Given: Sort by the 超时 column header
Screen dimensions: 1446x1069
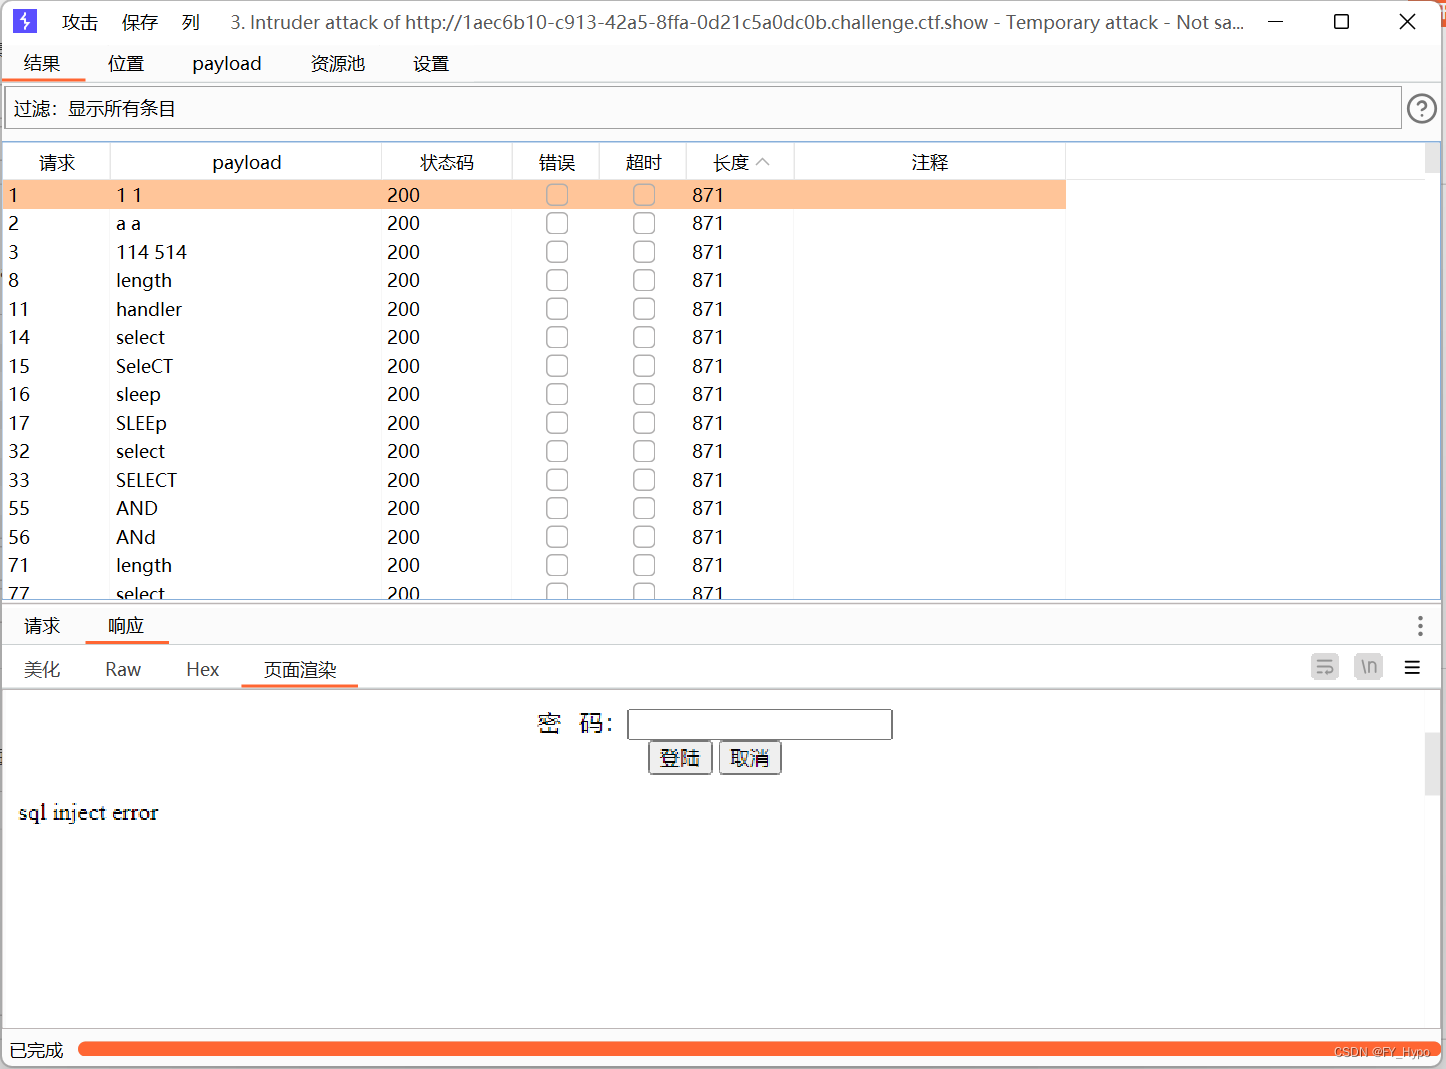Looking at the screenshot, I should (x=643, y=162).
